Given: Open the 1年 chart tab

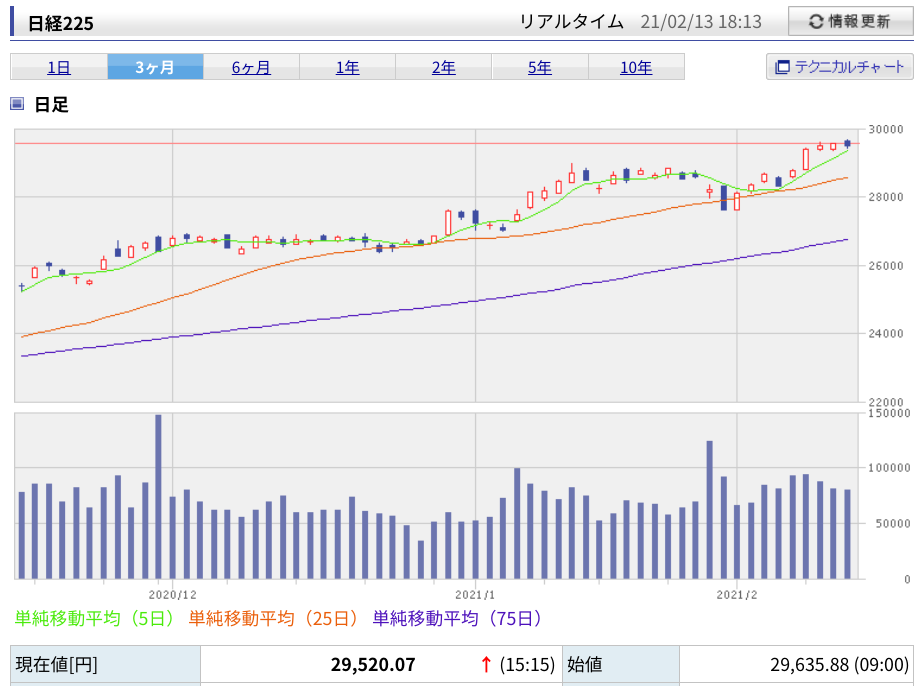Looking at the screenshot, I should 347,67.
